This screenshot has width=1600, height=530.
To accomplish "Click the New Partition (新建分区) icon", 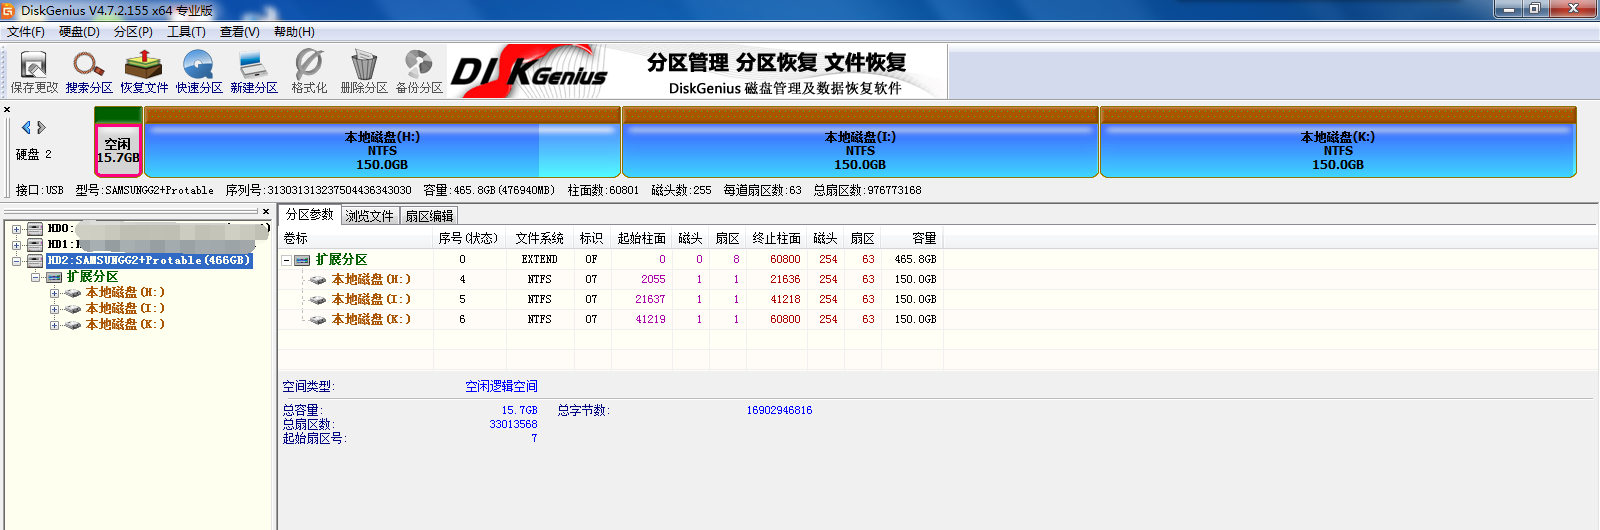I will point(254,71).
